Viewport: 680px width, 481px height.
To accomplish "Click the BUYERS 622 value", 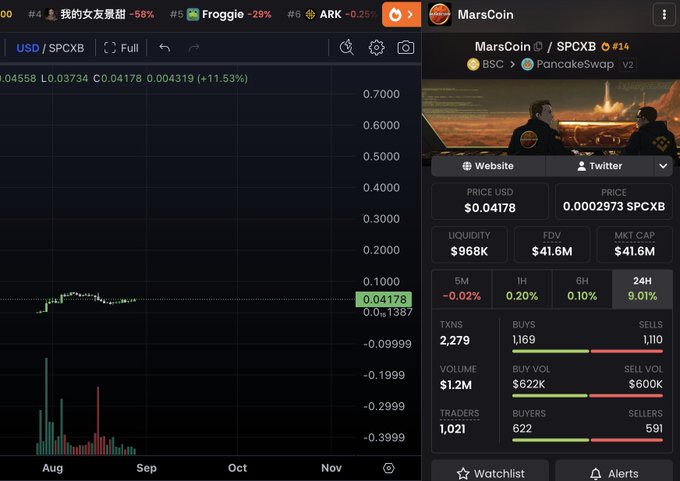I will (522, 429).
